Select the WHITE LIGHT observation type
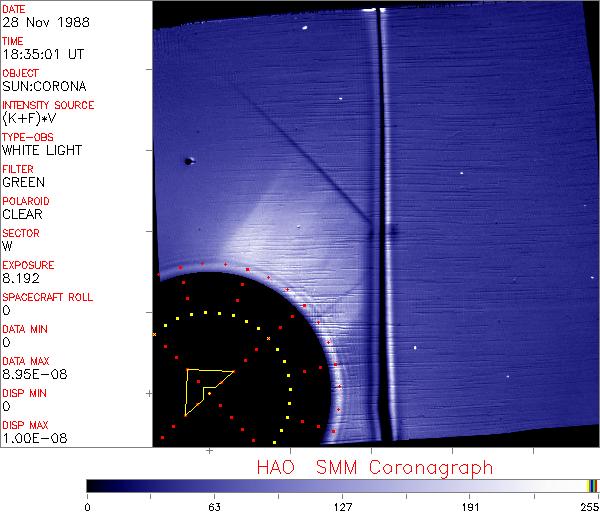The image size is (600, 512). tap(42, 150)
